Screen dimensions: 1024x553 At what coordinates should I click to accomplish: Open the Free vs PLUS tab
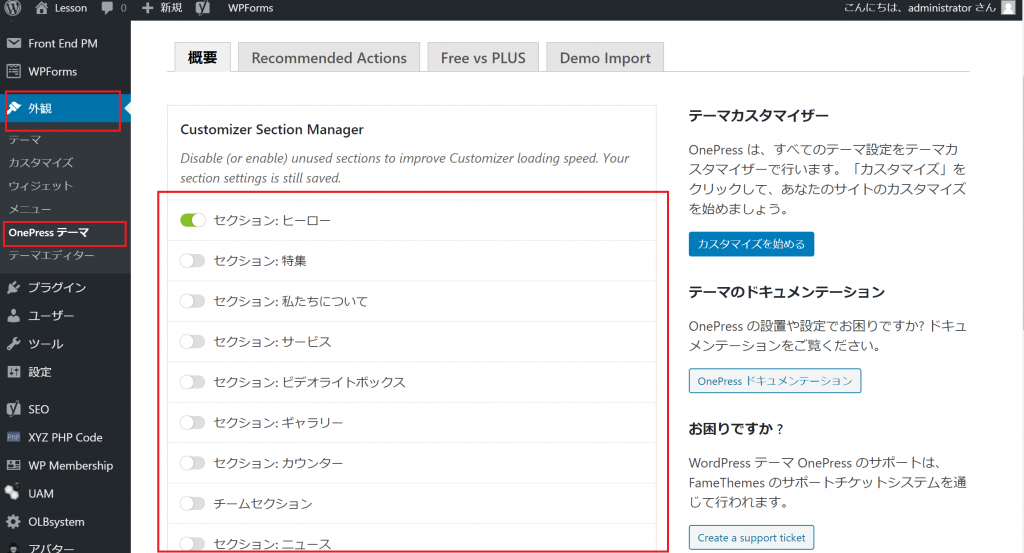tap(483, 57)
